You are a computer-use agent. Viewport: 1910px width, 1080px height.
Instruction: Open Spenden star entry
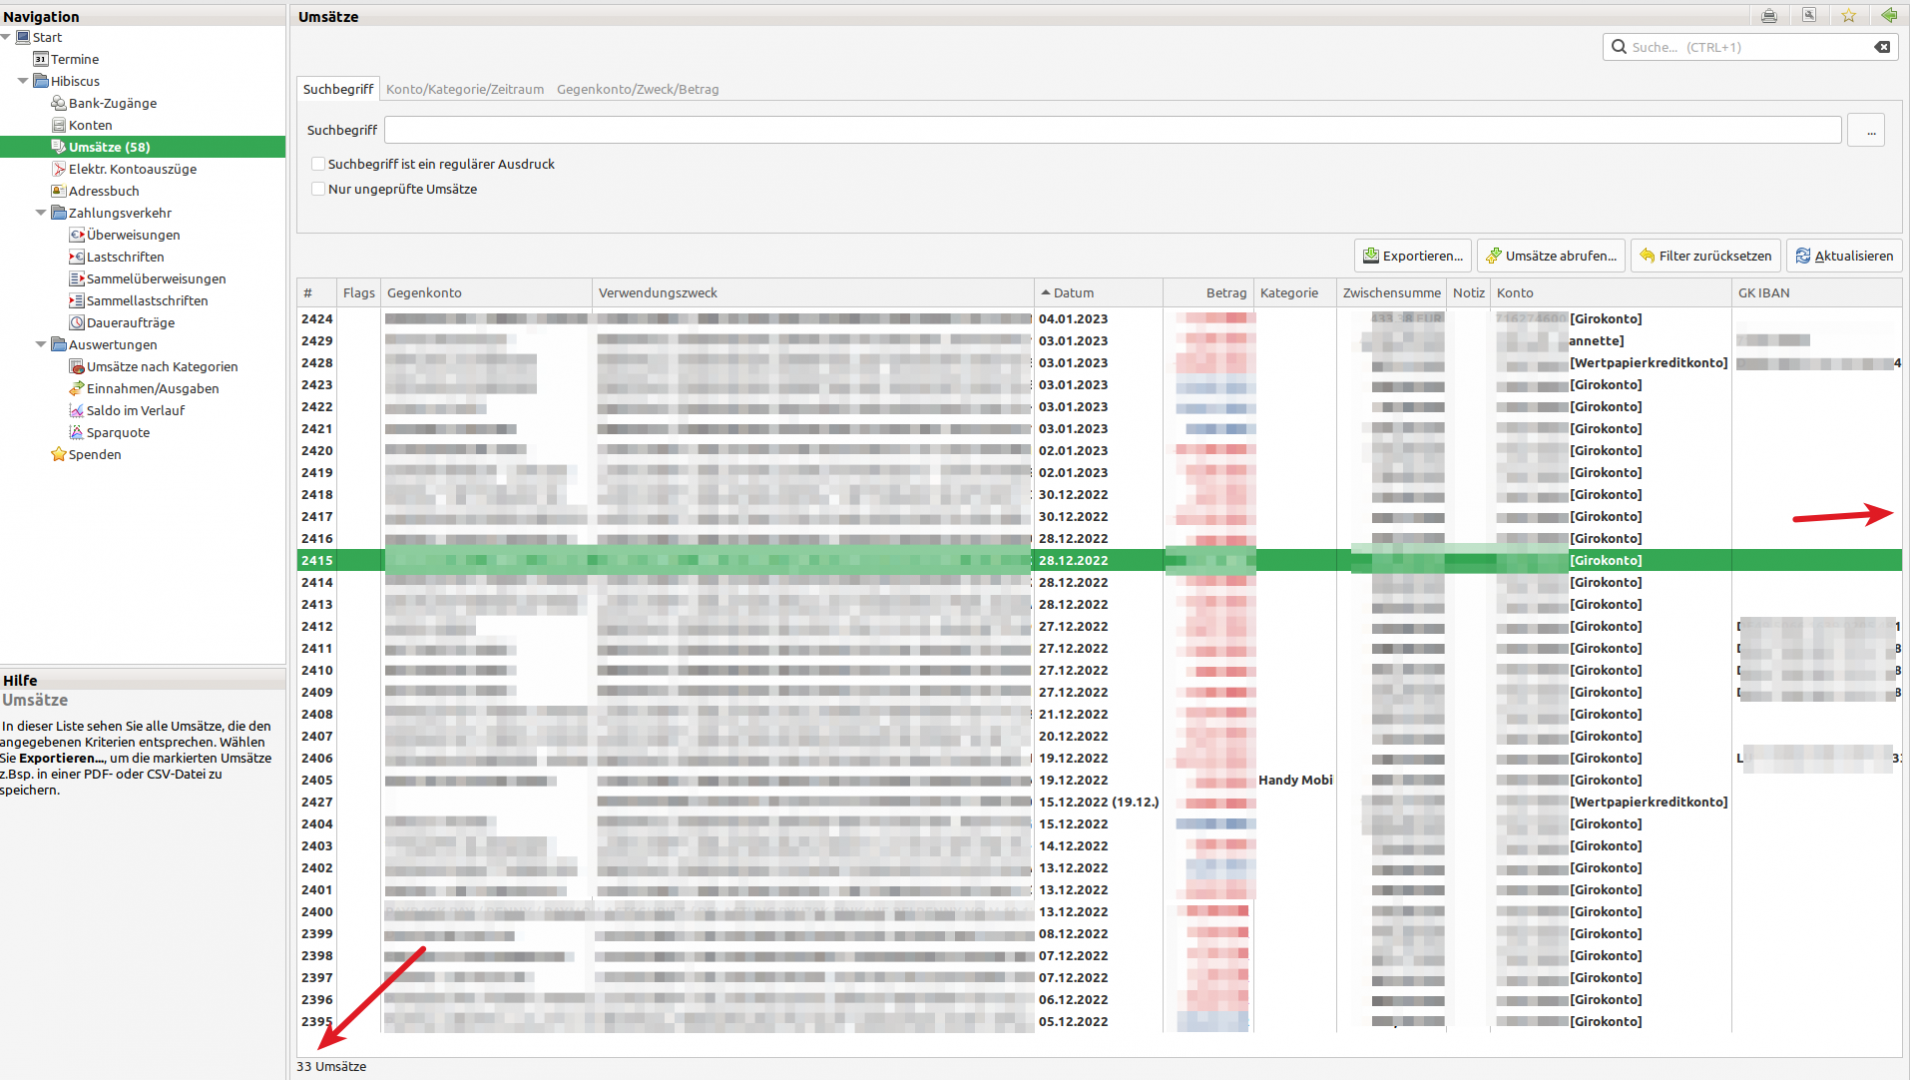coord(94,455)
